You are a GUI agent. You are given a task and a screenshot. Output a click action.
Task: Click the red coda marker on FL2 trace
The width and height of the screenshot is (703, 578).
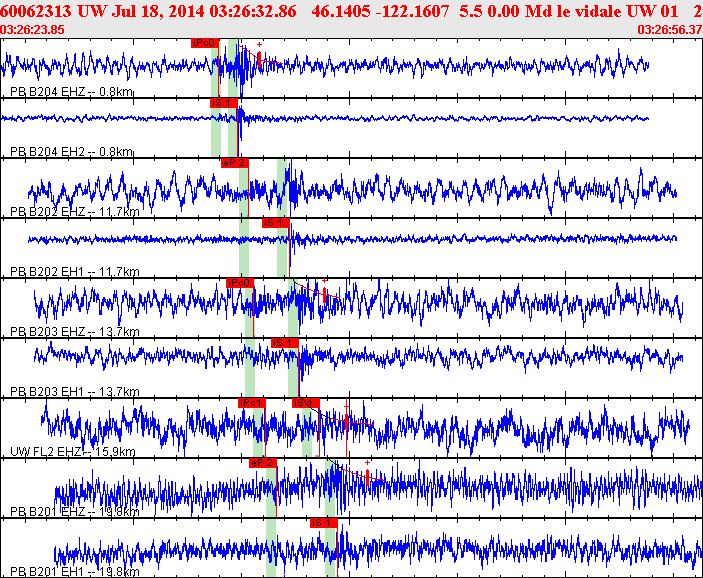(346, 420)
